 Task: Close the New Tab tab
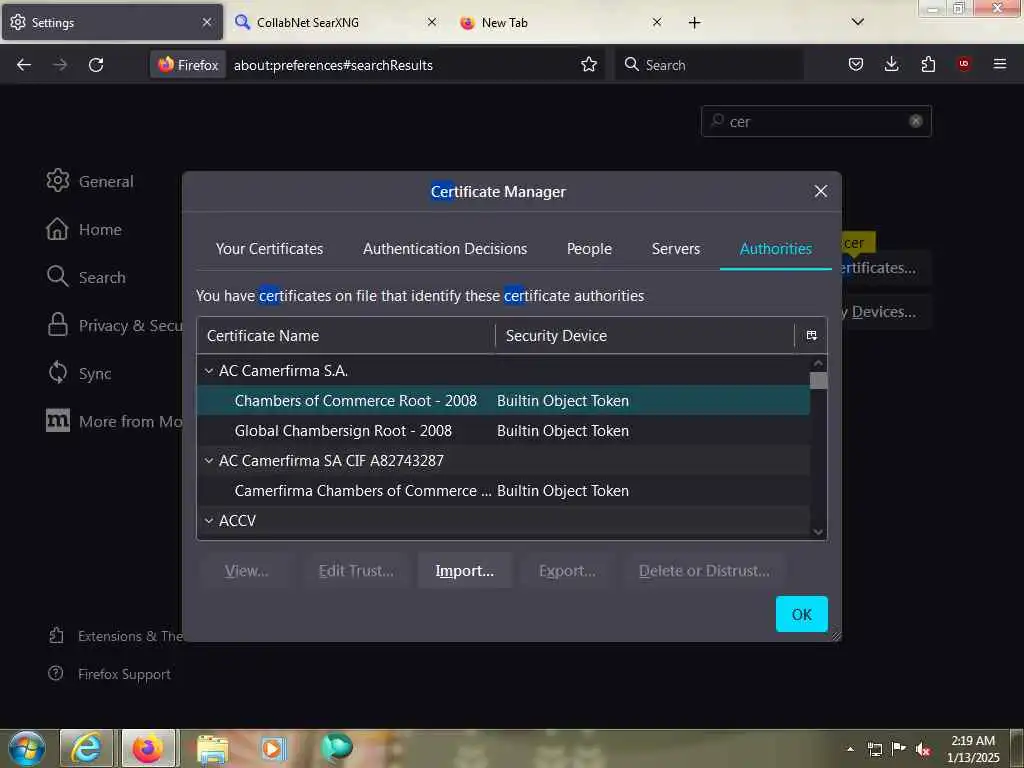pos(657,22)
